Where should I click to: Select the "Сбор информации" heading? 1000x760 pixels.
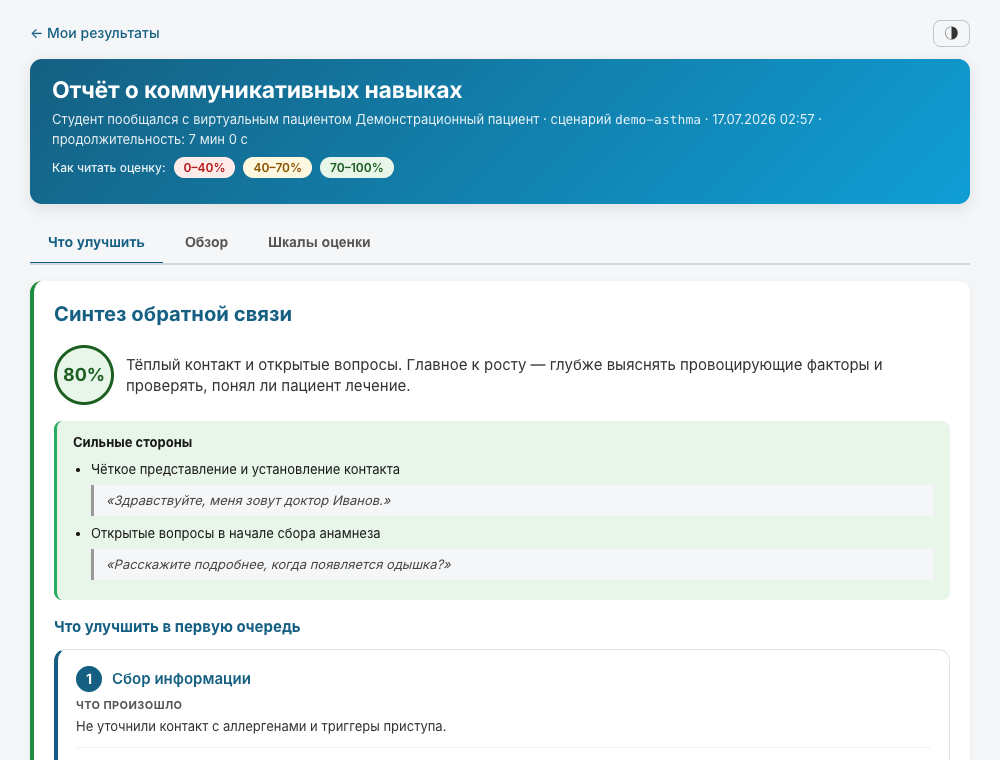click(181, 679)
